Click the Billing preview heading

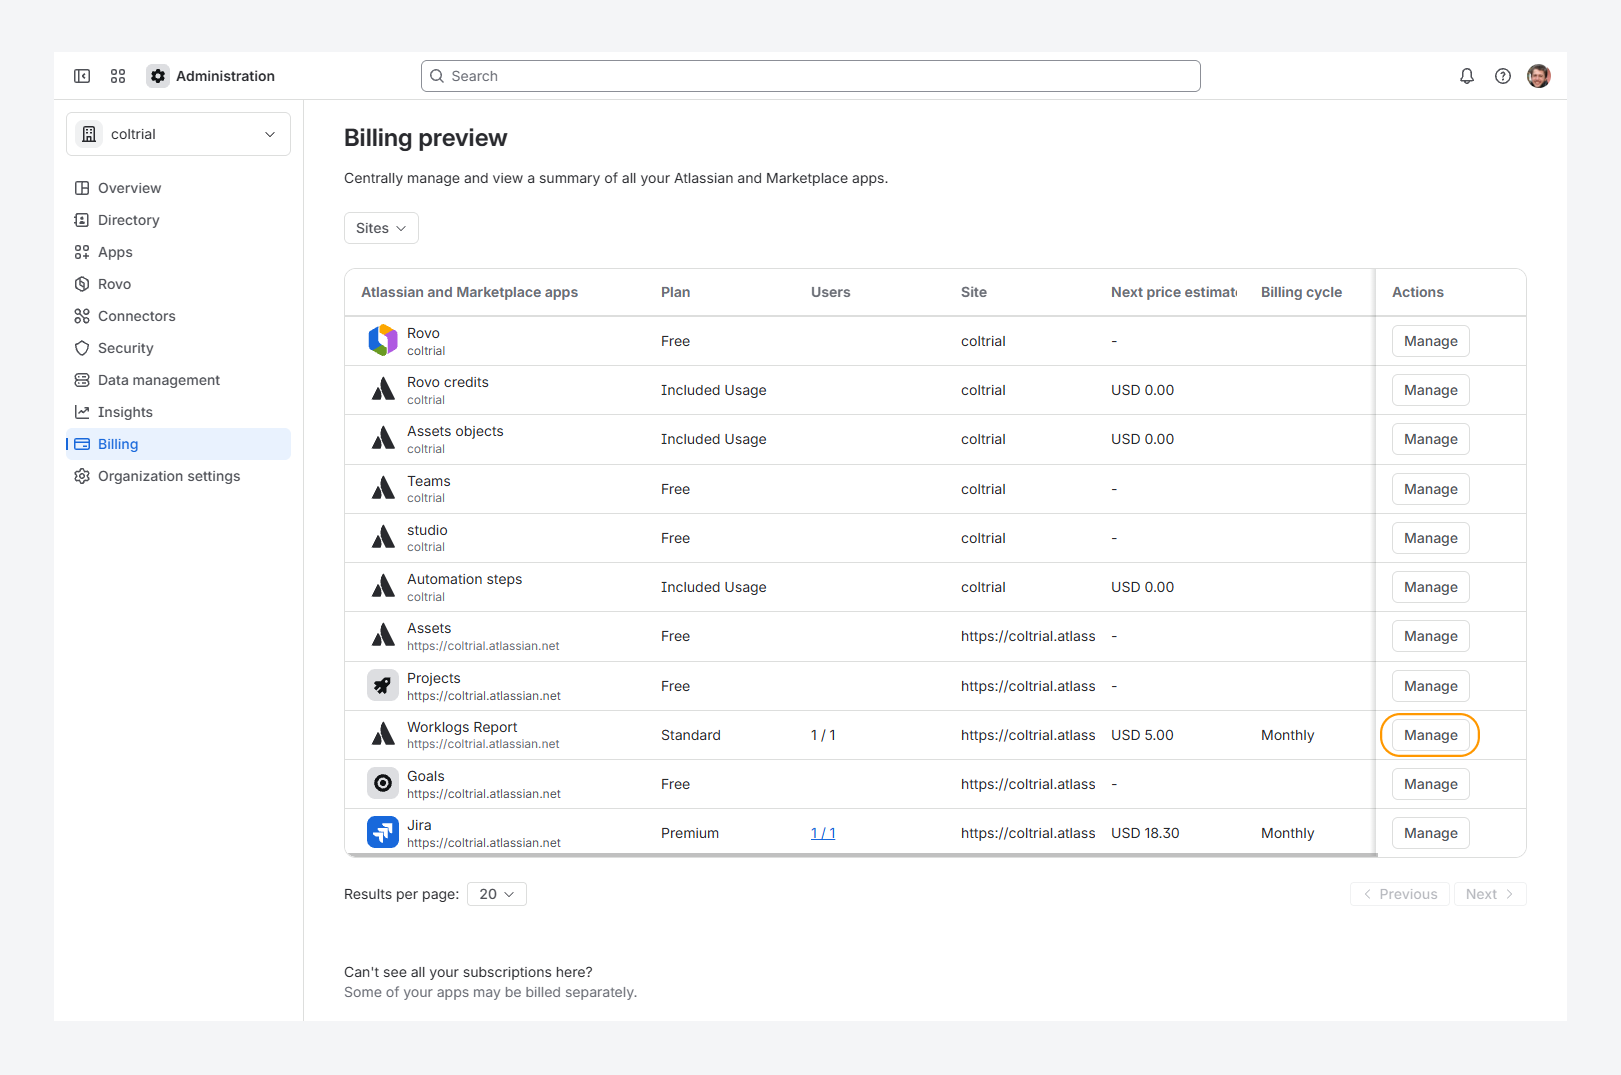(426, 138)
